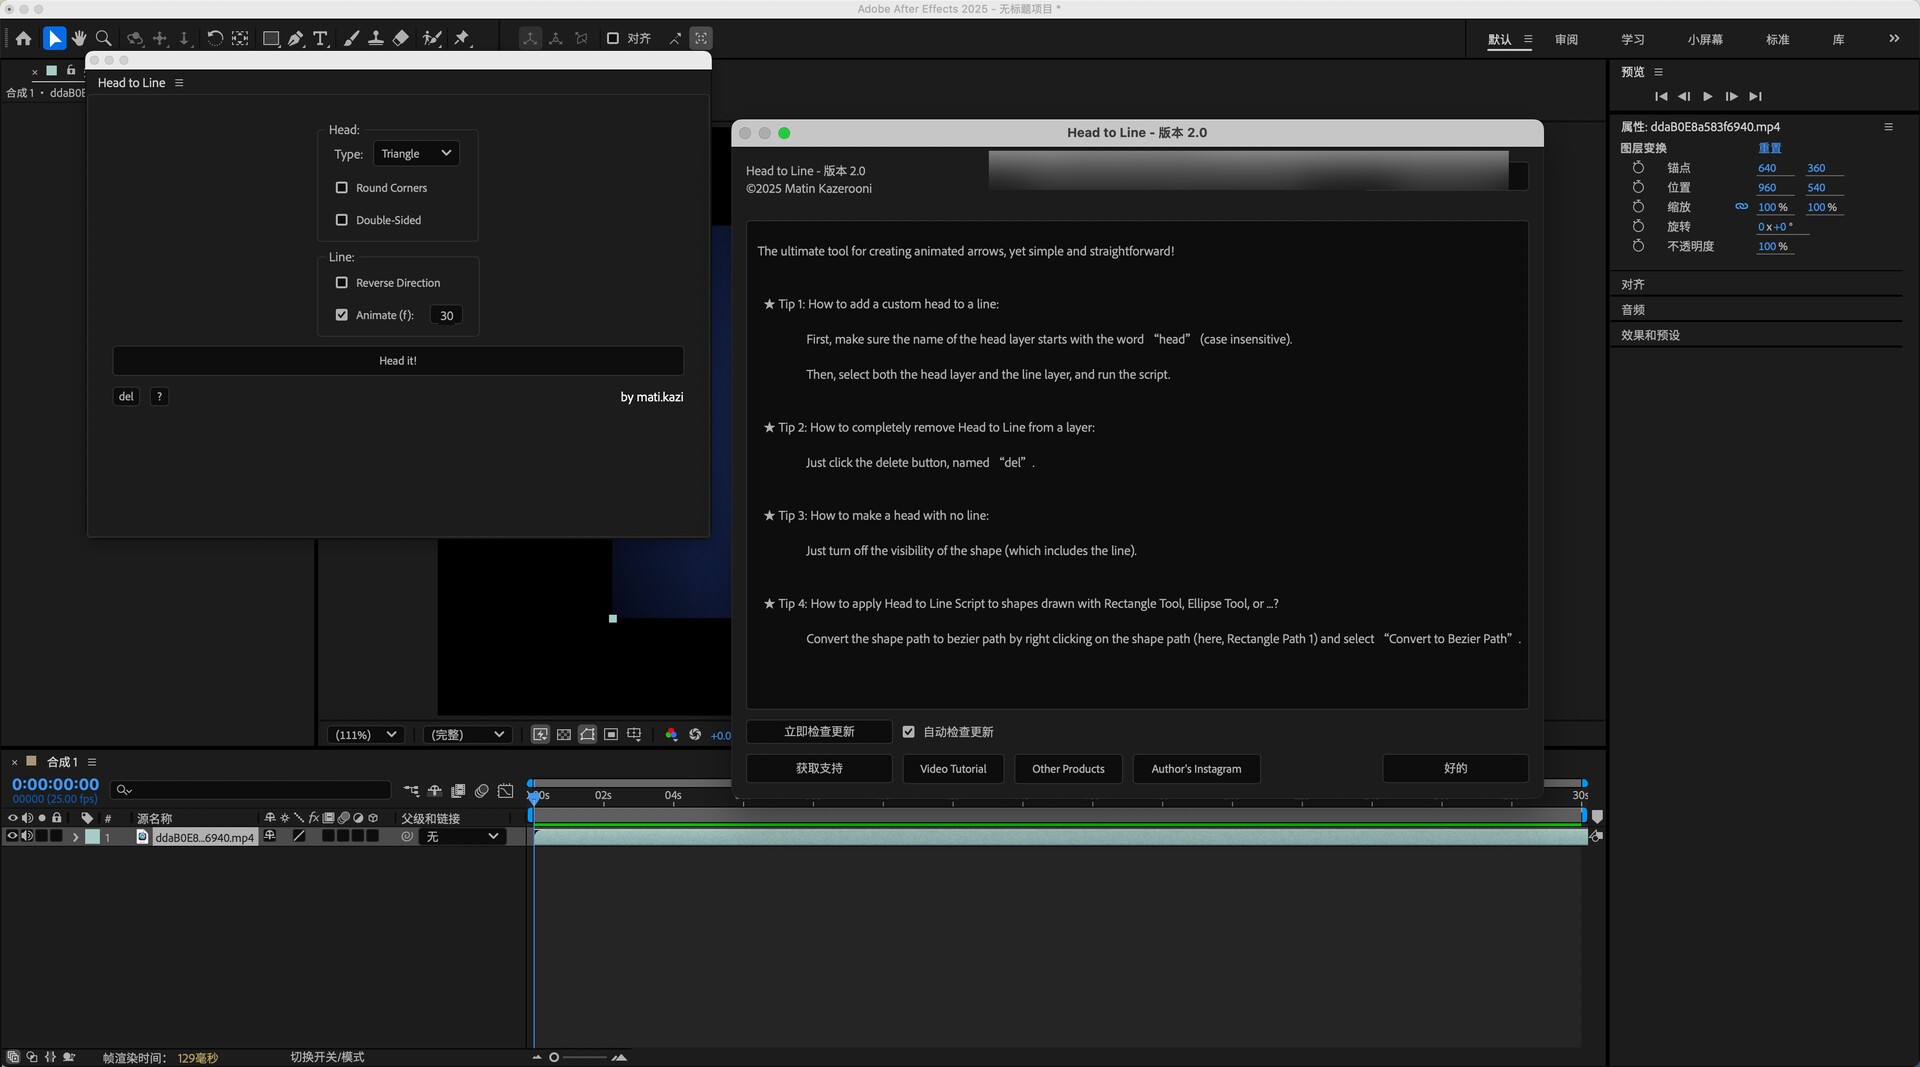Toggle shy layers switch in timeline
Viewport: 1920px width, 1067px height.
click(x=435, y=791)
